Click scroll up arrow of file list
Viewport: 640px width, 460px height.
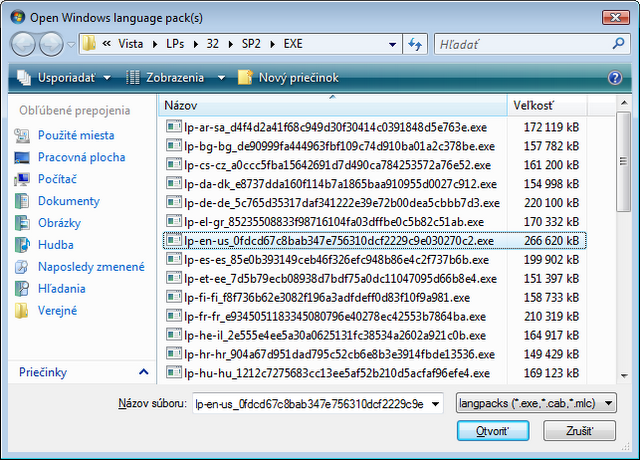[624, 103]
